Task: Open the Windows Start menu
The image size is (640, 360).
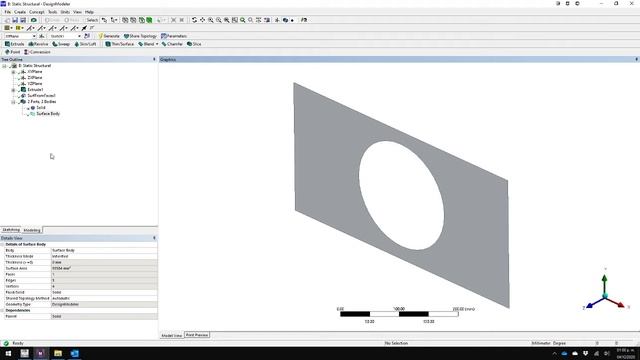Action: tap(8, 353)
